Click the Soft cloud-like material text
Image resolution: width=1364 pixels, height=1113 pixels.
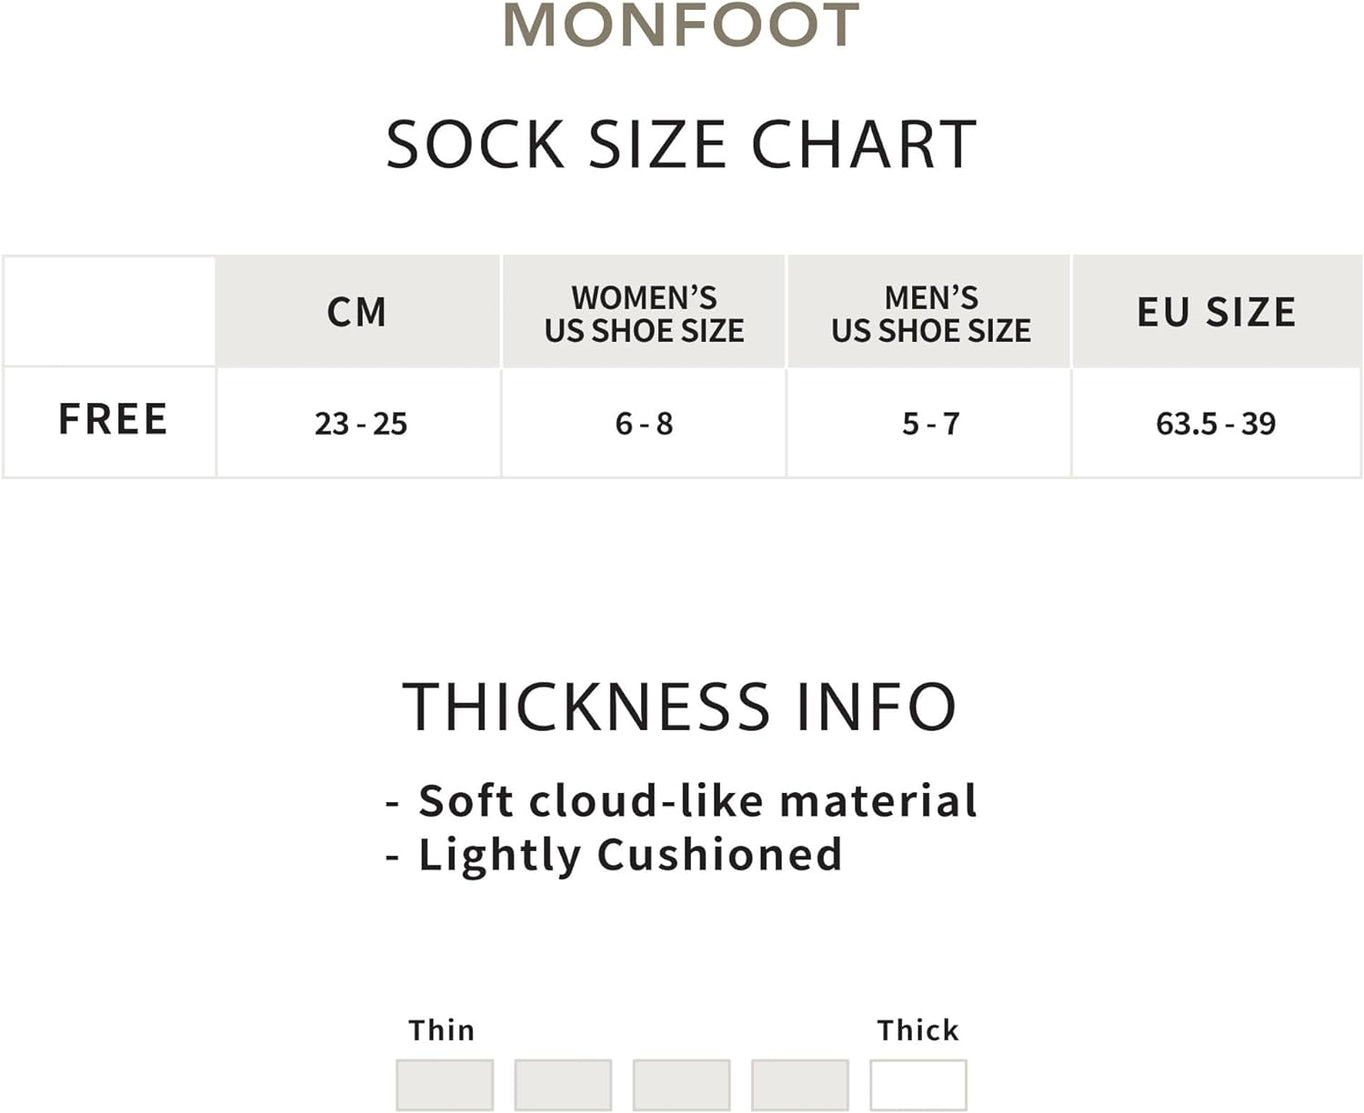(x=697, y=801)
